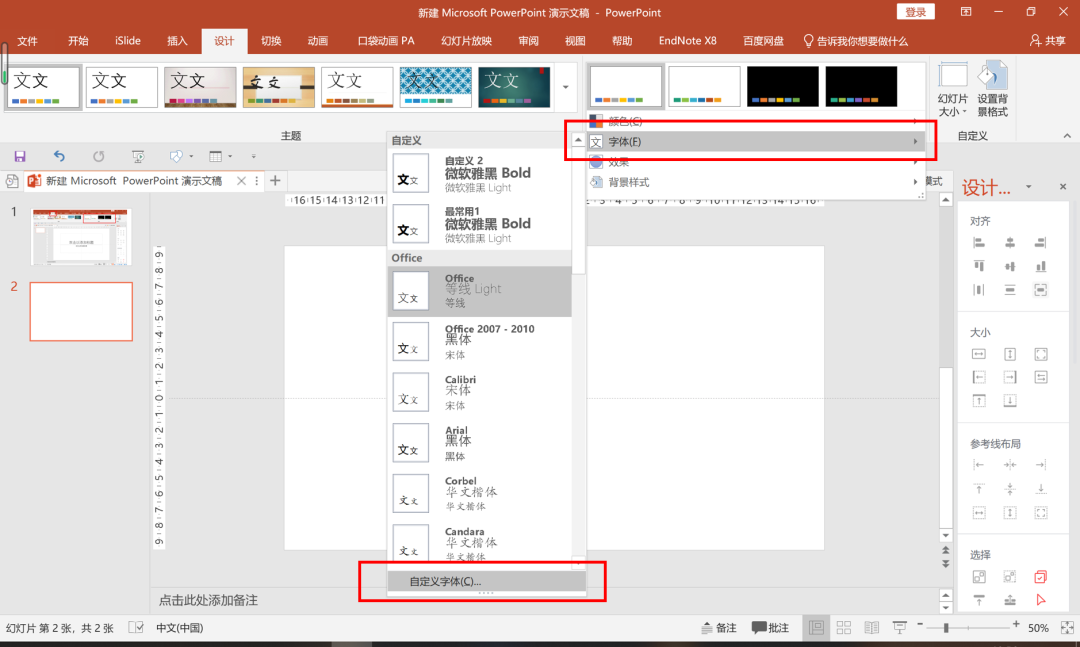The image size is (1080, 647).
Task: Click the Redo icon
Action: tap(98, 156)
